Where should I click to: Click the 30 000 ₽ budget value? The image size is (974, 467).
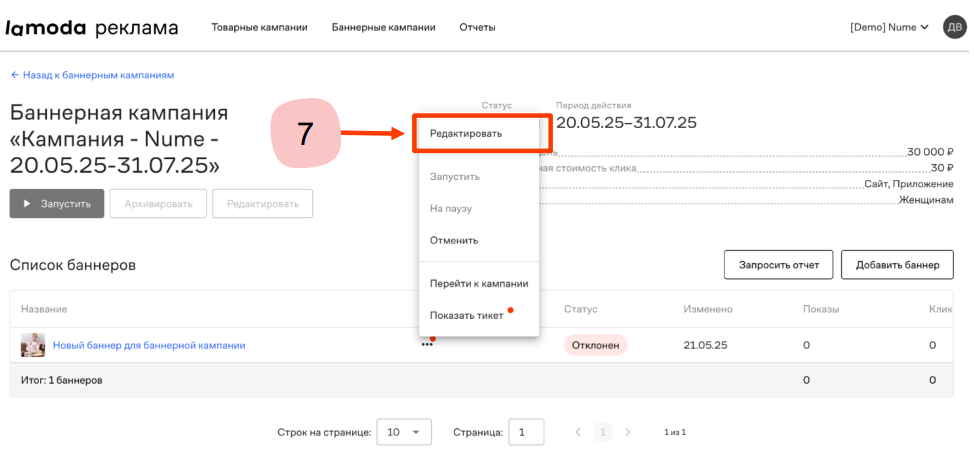click(x=930, y=152)
